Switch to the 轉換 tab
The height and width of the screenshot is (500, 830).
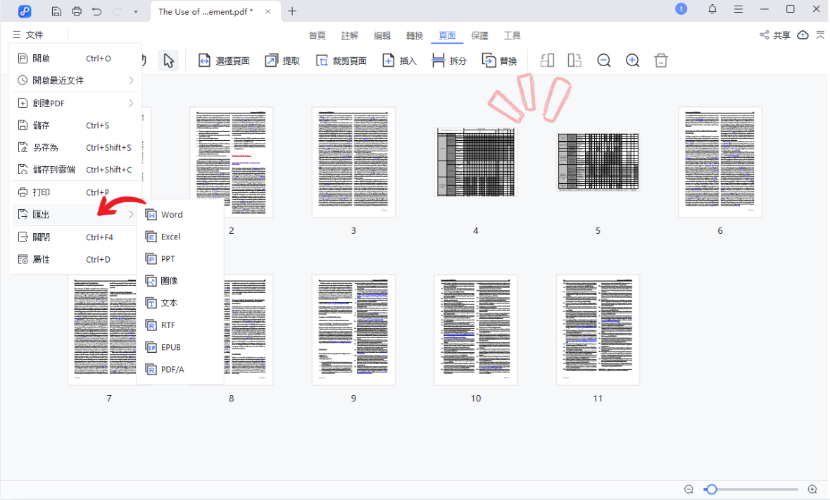(414, 35)
